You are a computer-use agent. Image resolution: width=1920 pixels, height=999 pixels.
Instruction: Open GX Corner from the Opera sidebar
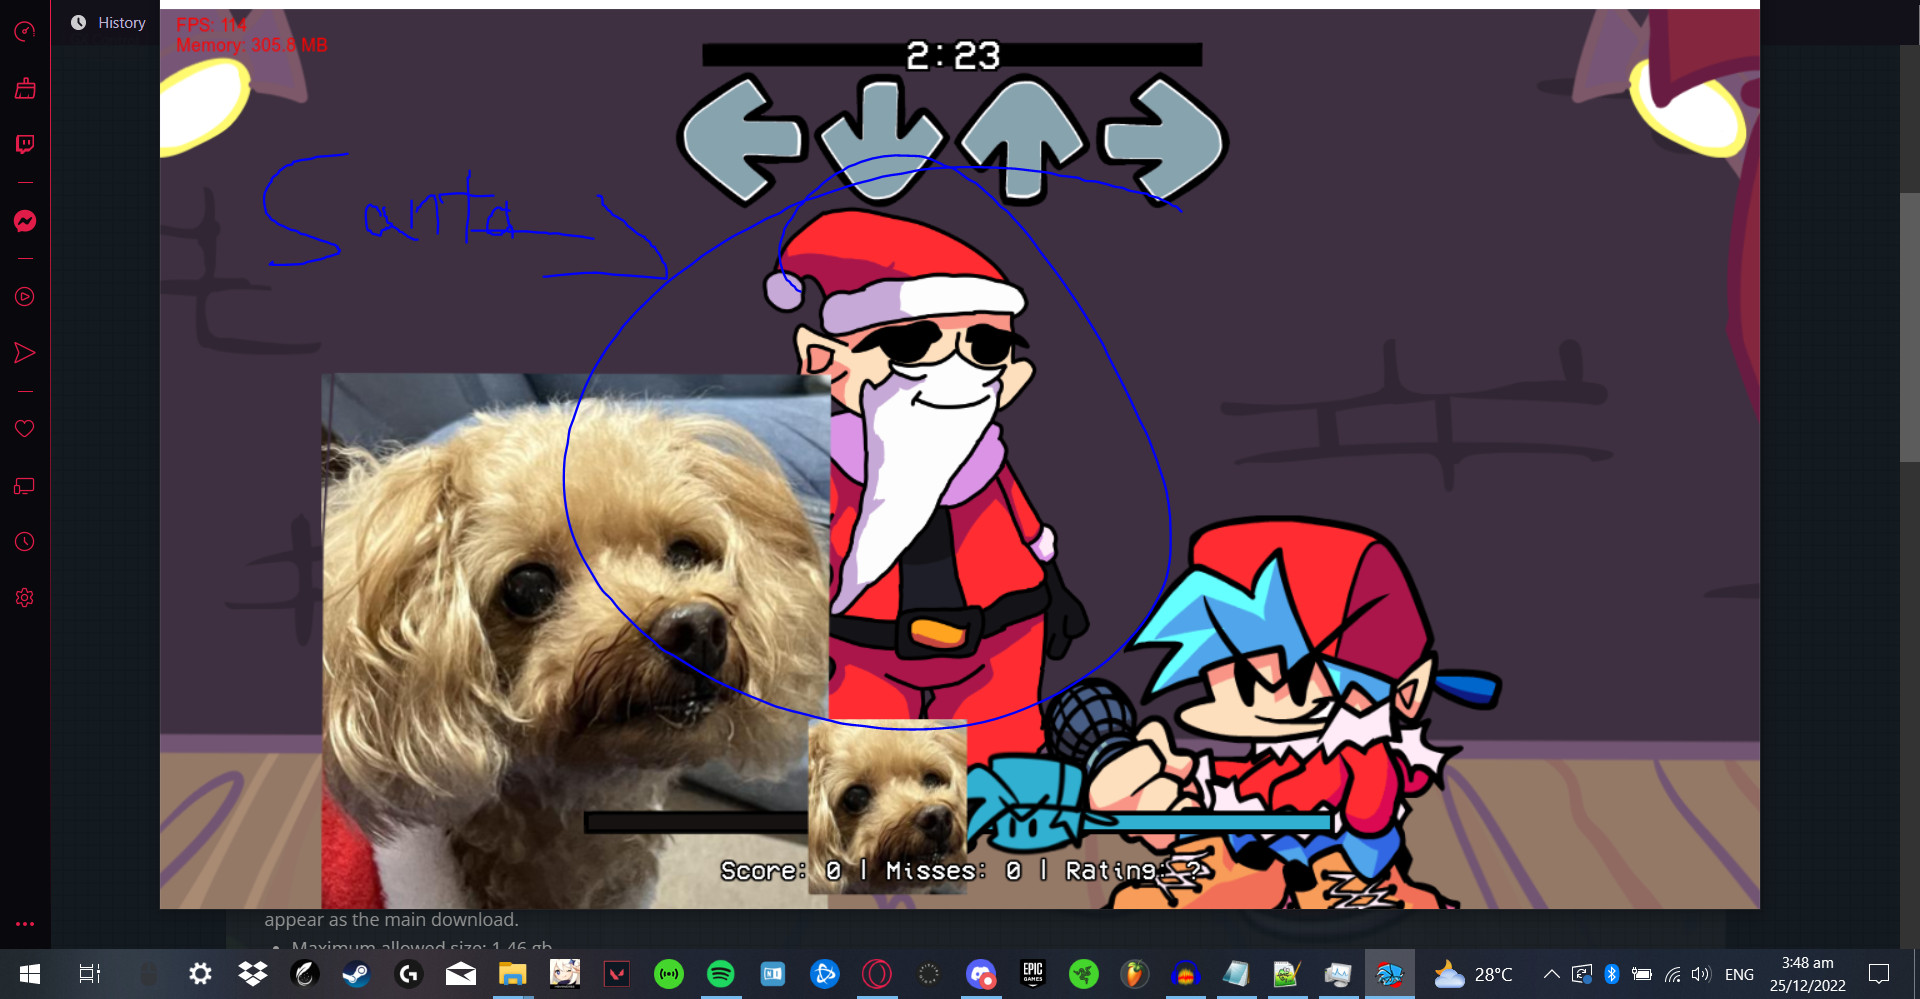coord(25,31)
